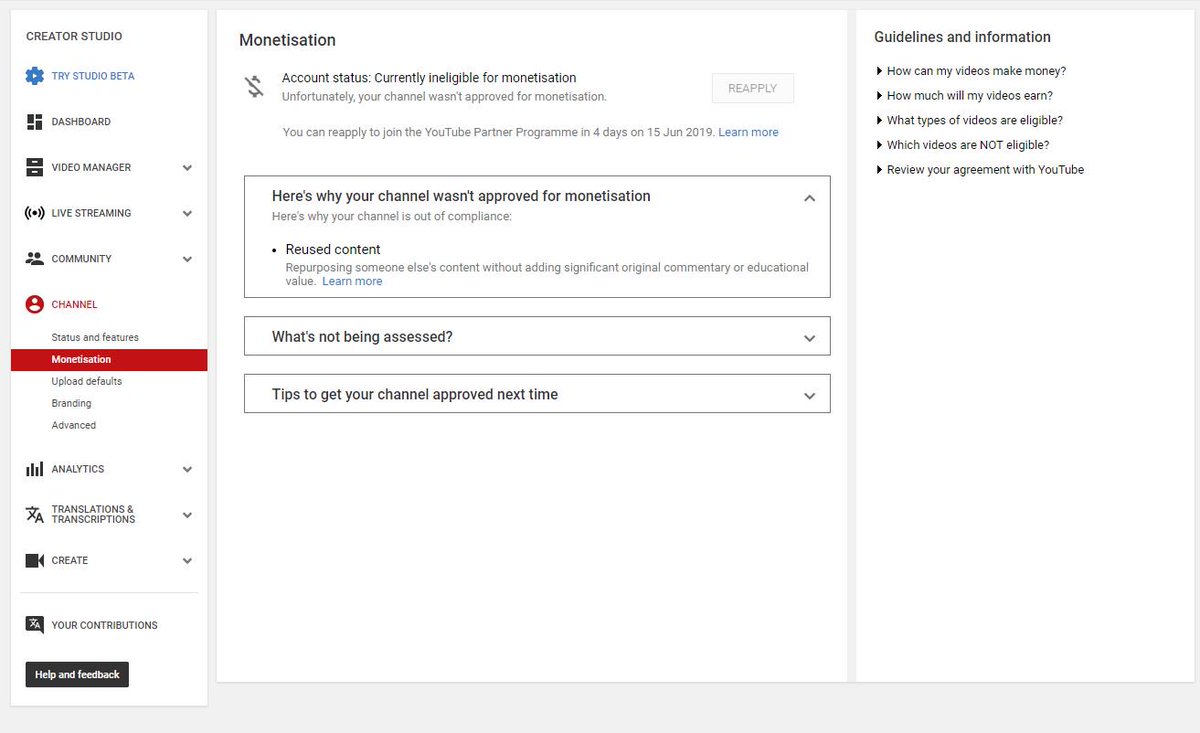Open the Your Contributions link text
The image size is (1200, 733).
(x=104, y=625)
